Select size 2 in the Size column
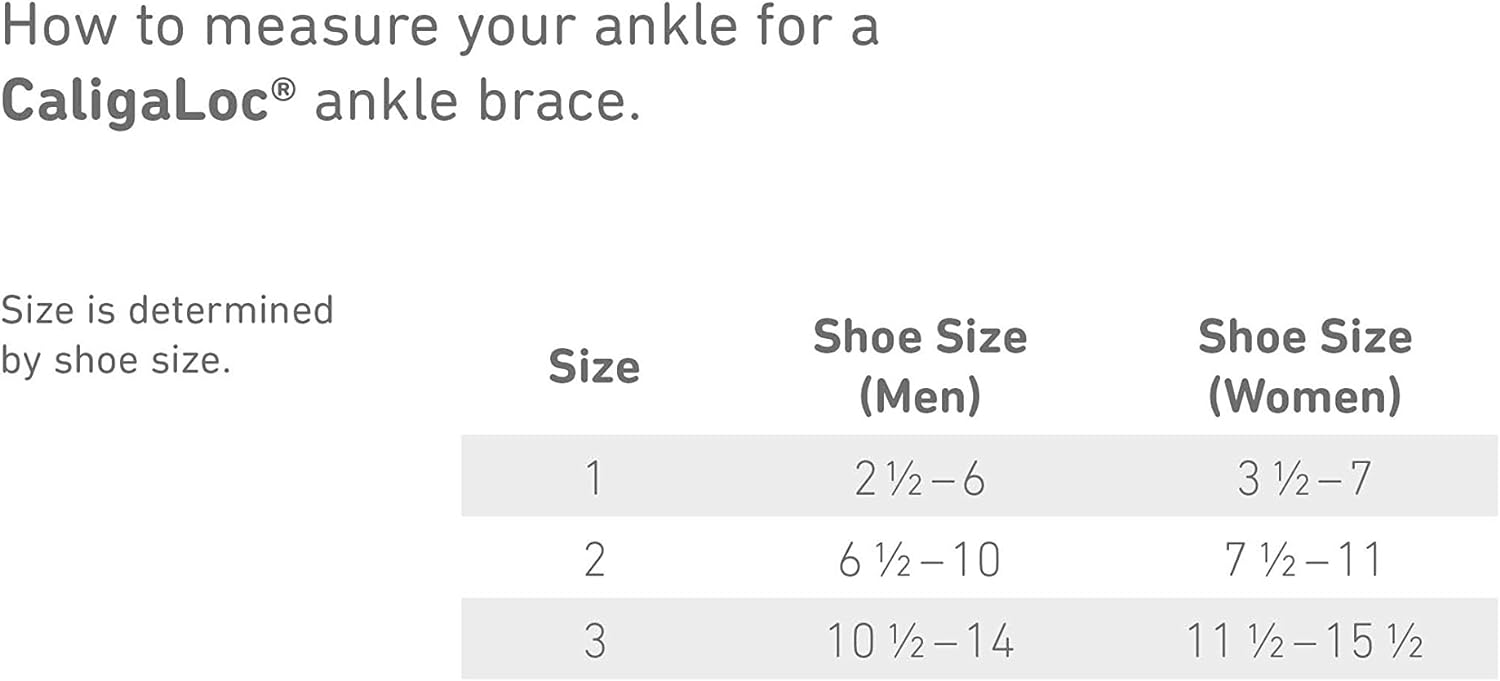 (x=594, y=559)
